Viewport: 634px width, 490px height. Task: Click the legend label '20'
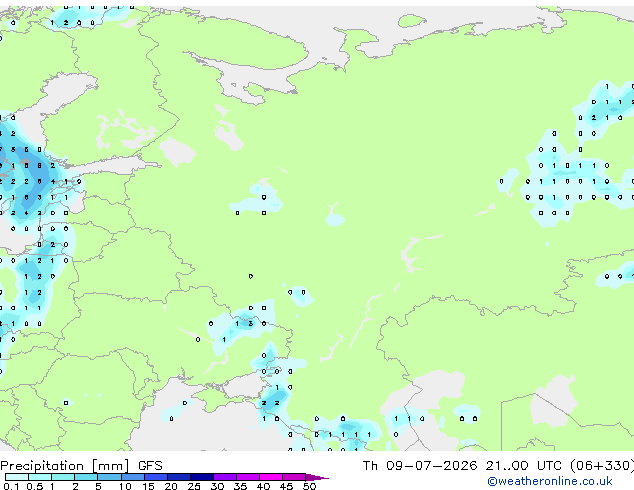click(x=171, y=486)
